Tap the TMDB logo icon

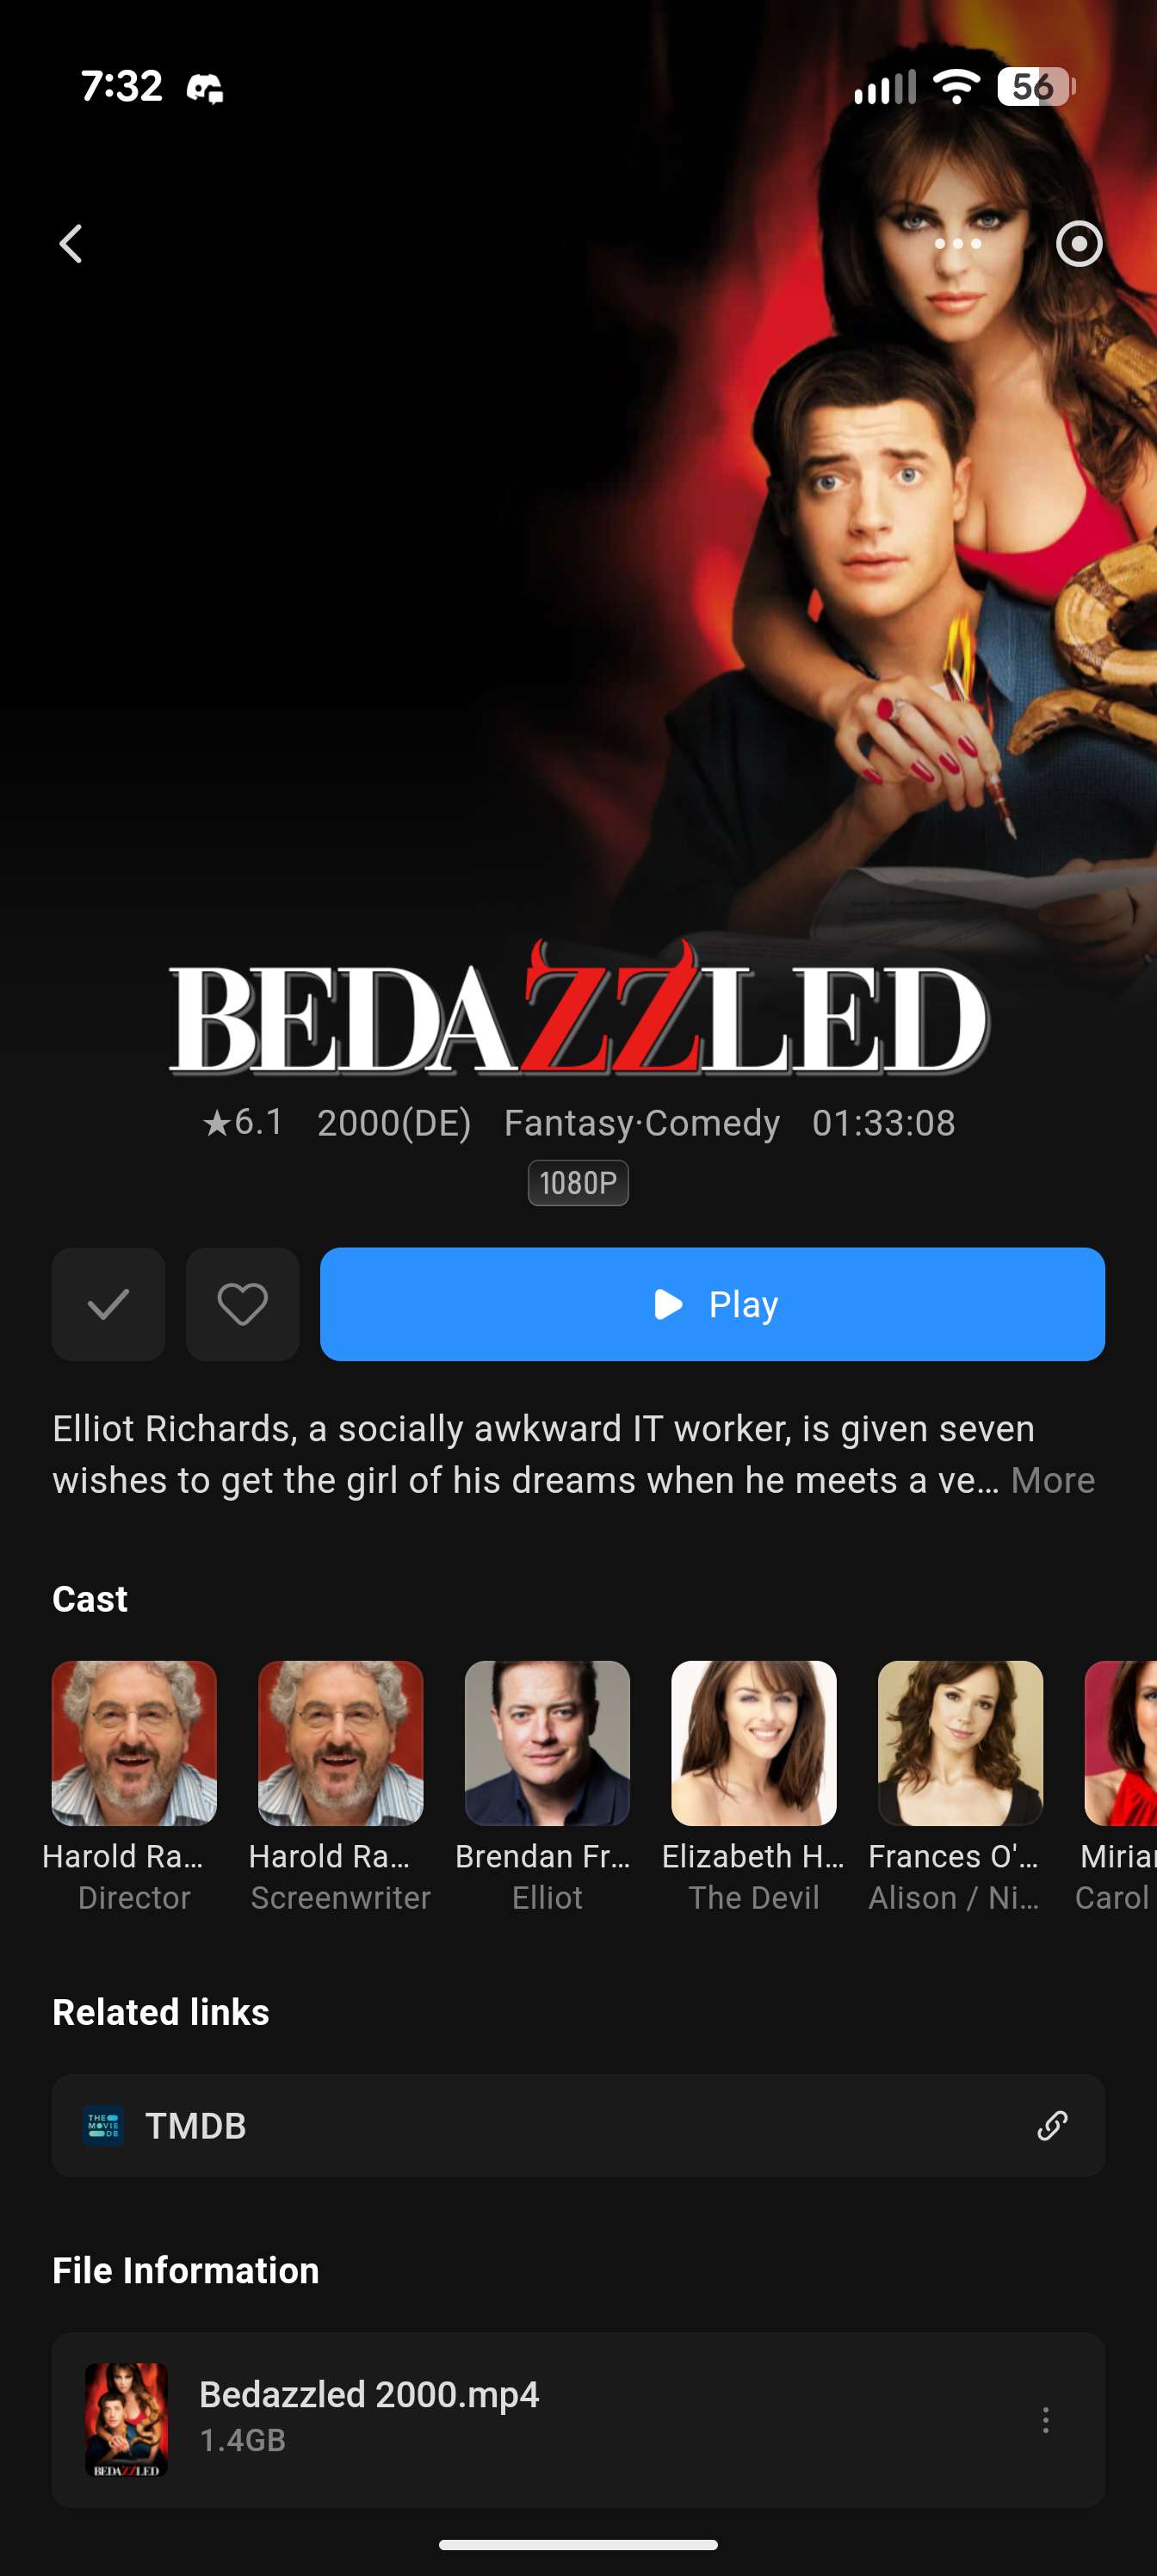(103, 2125)
